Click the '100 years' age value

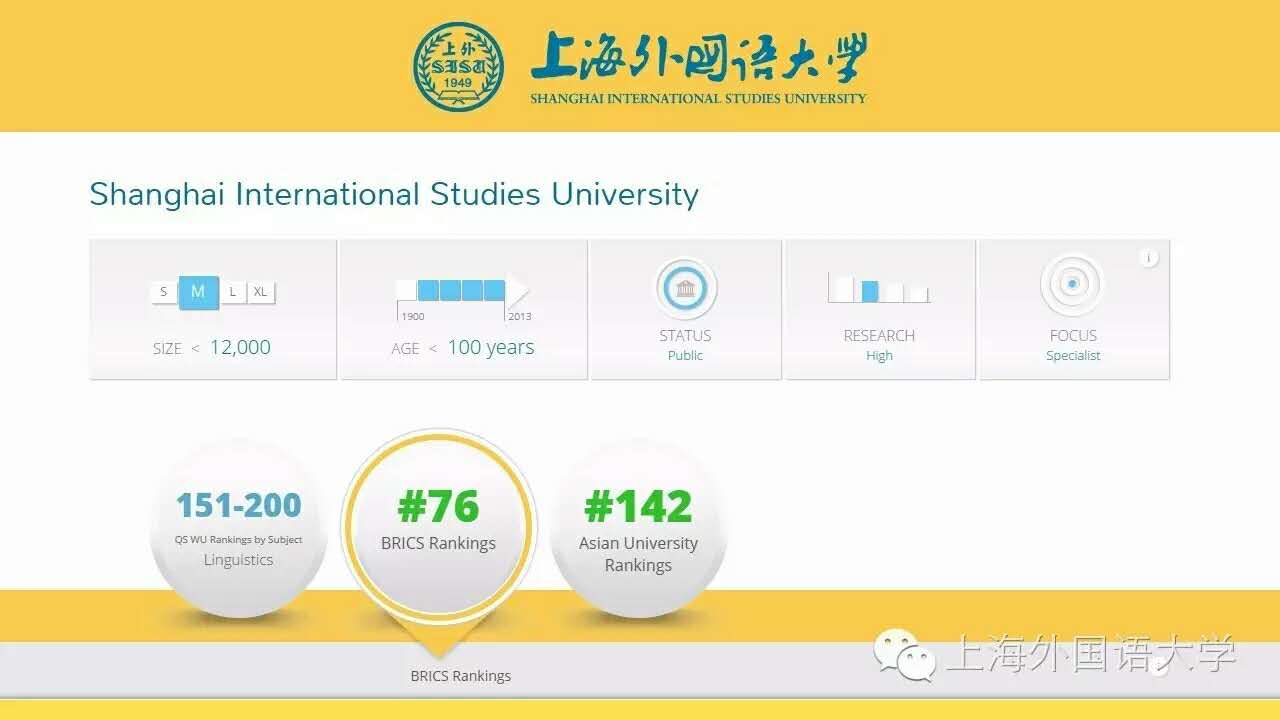(490, 347)
